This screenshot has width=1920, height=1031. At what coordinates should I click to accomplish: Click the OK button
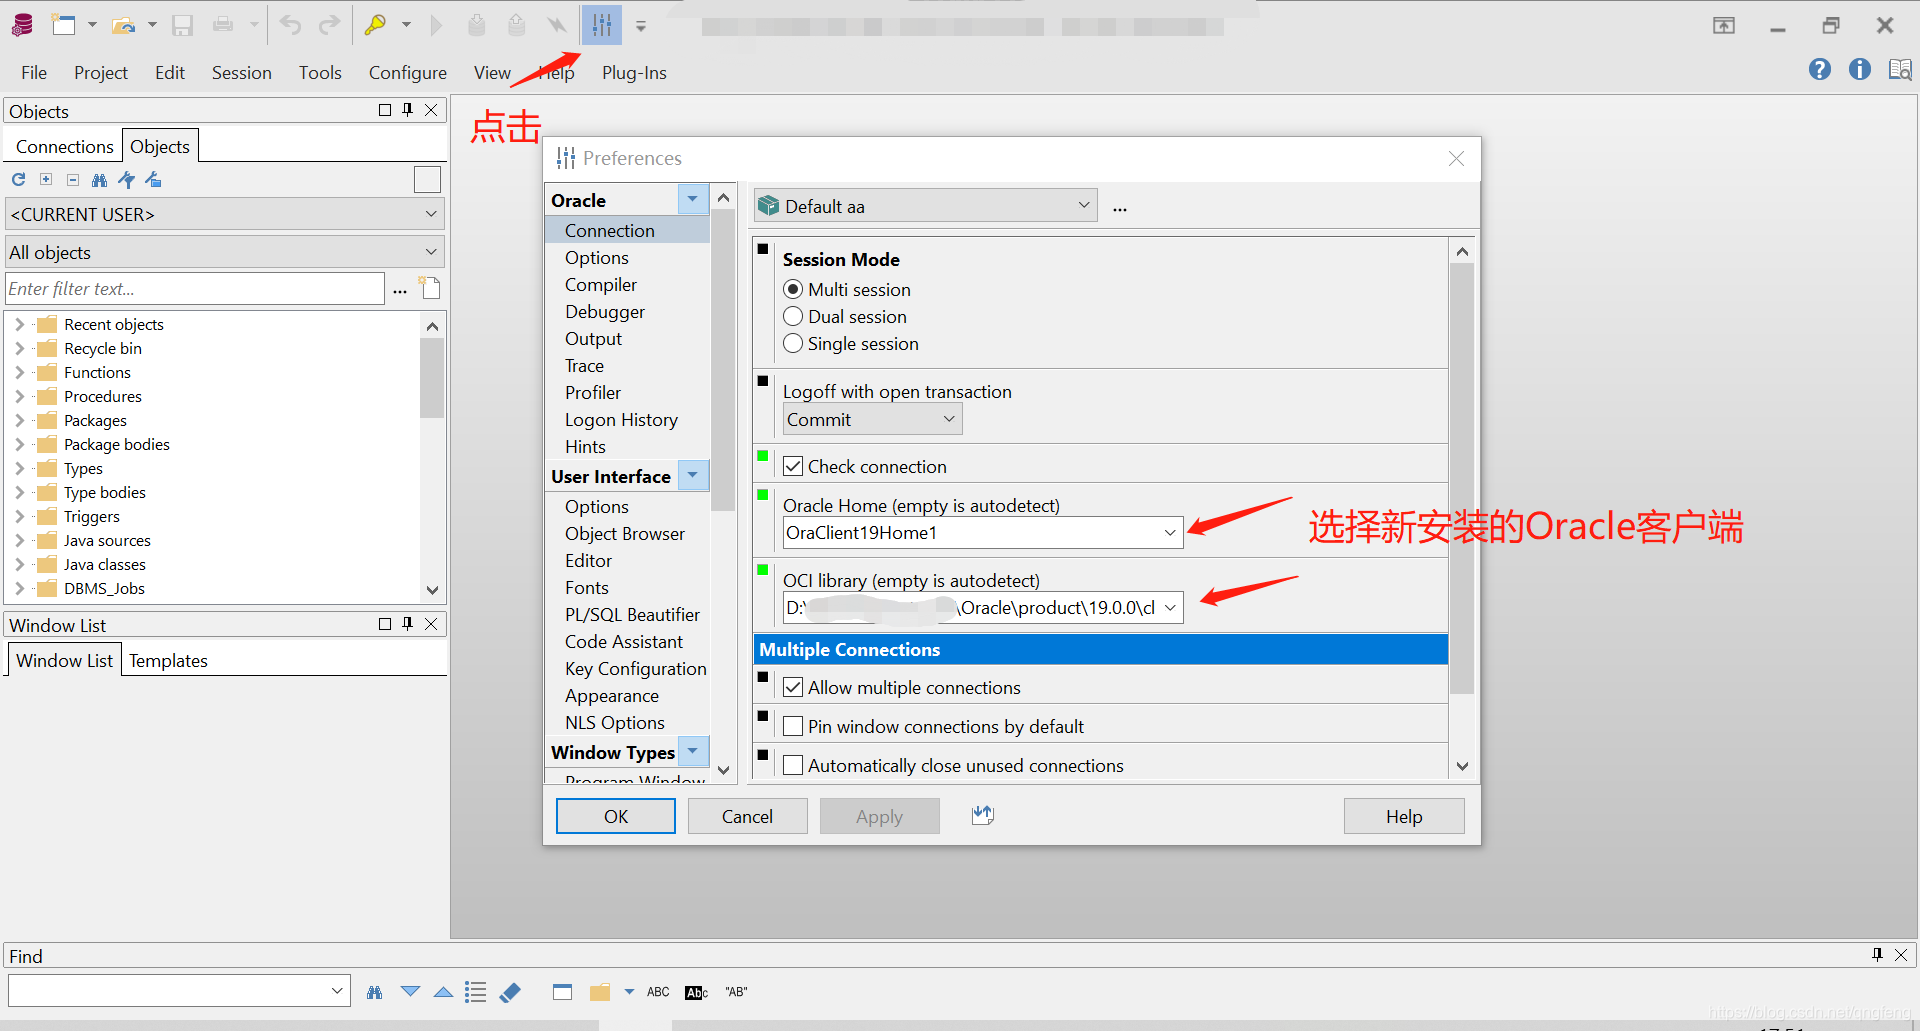point(616,816)
